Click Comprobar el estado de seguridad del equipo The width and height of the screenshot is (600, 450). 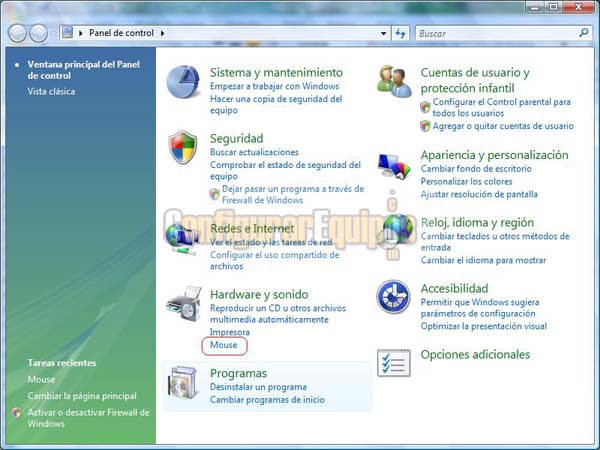(x=285, y=171)
